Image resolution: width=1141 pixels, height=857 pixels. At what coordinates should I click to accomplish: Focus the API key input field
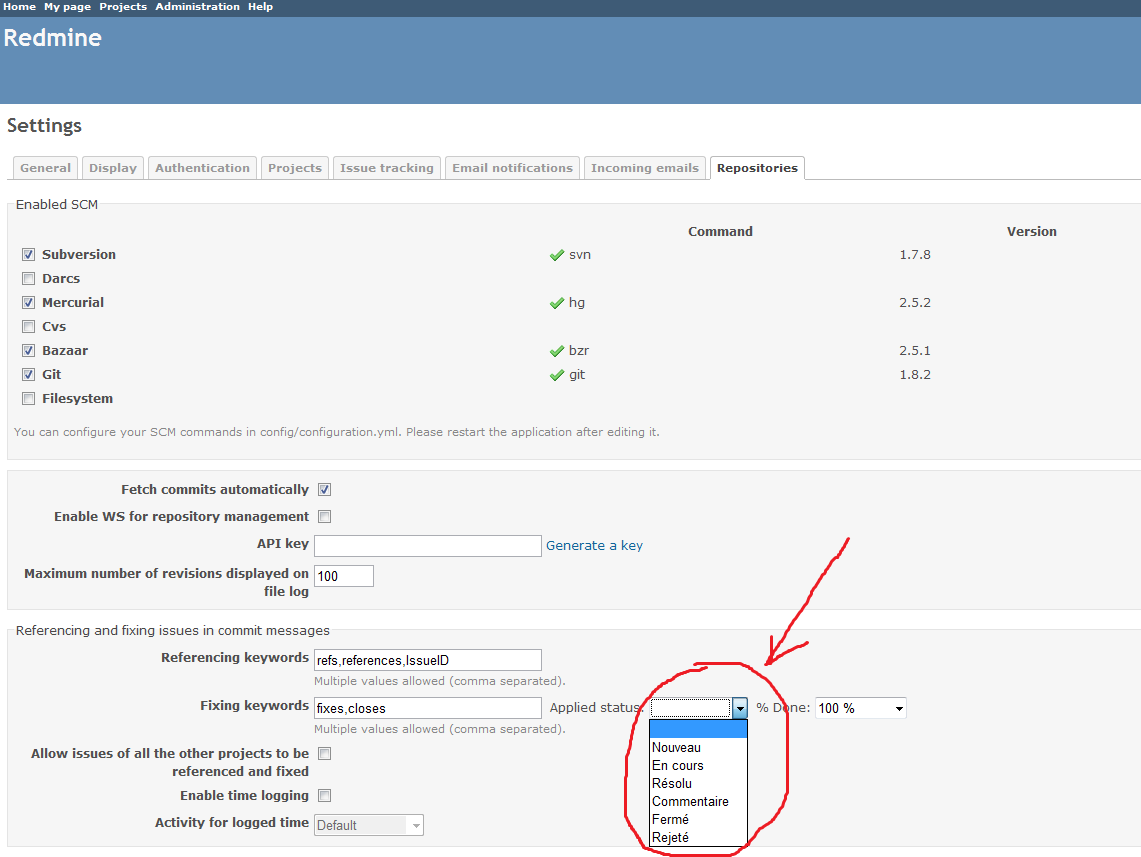click(x=428, y=546)
